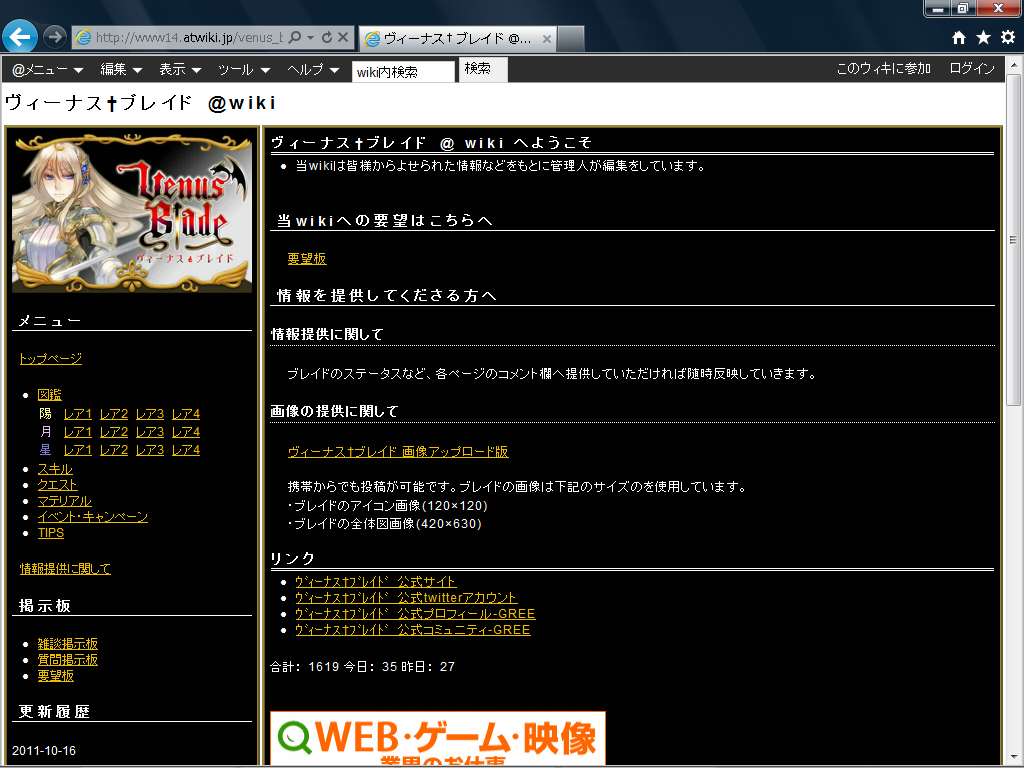
Task: Open 情報提供に関して sidebar link
Action: tap(65, 569)
